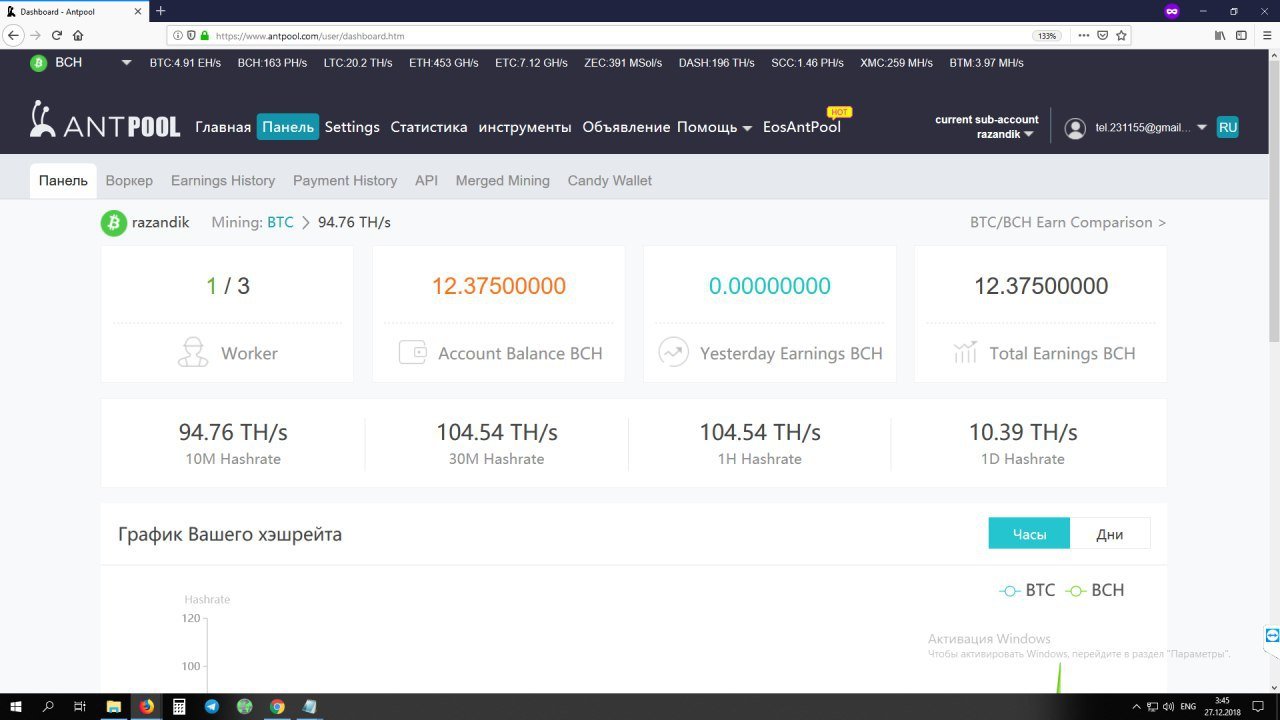This screenshot has width=1280, height=720.
Task: Bookmark this page with star icon
Action: pyautogui.click(x=1121, y=35)
